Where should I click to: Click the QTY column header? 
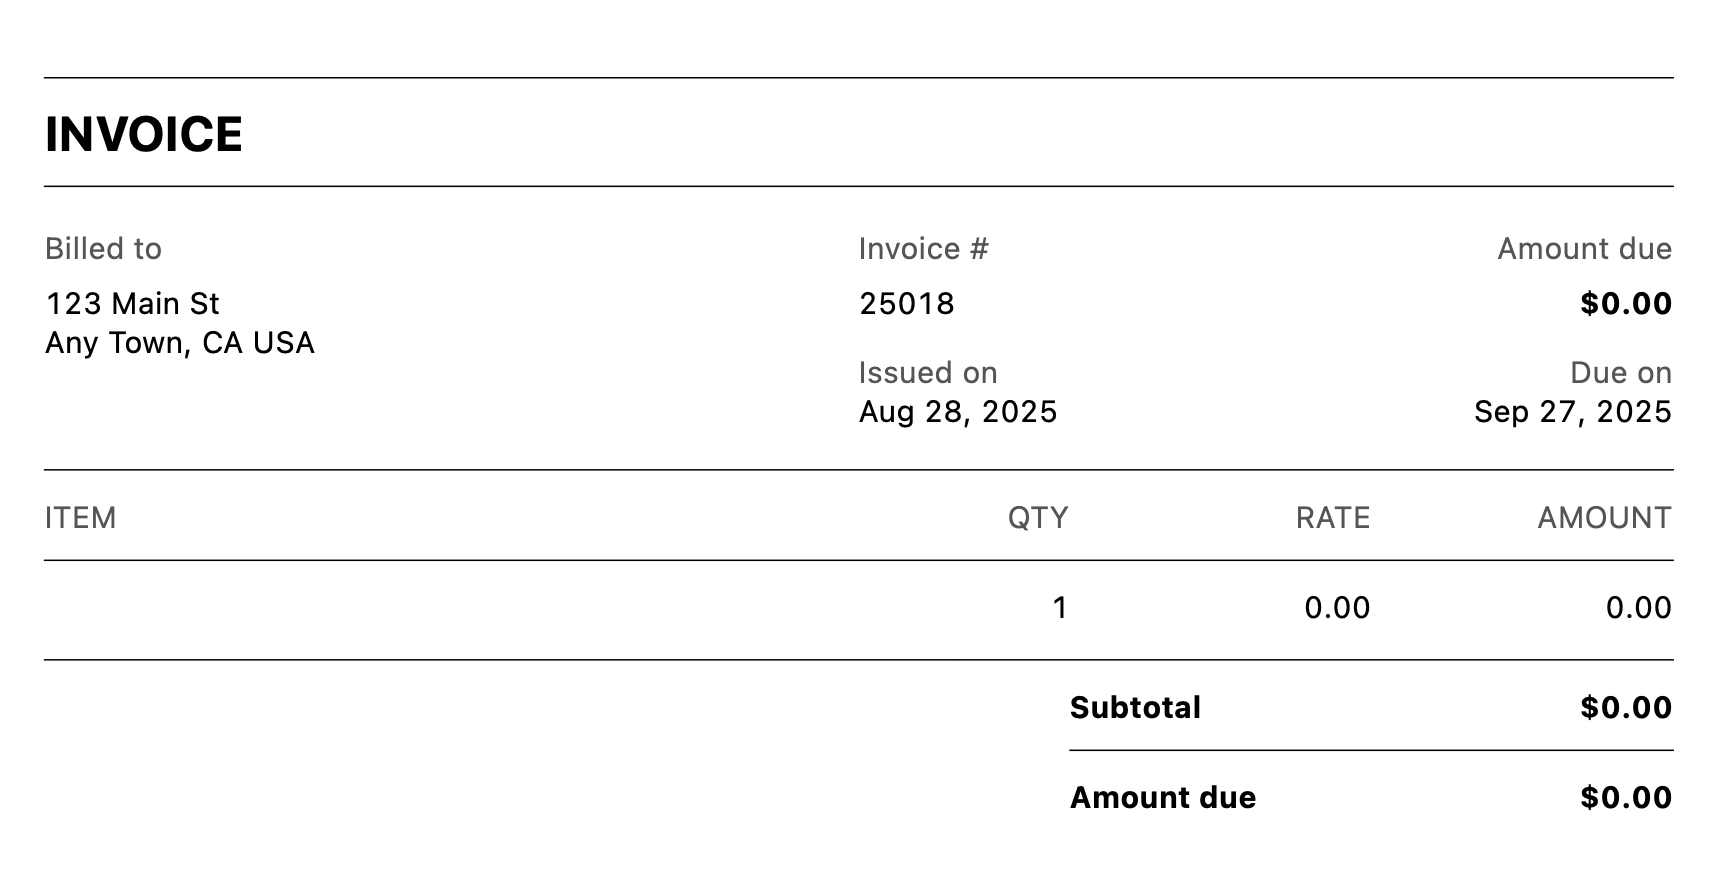tap(1037, 518)
